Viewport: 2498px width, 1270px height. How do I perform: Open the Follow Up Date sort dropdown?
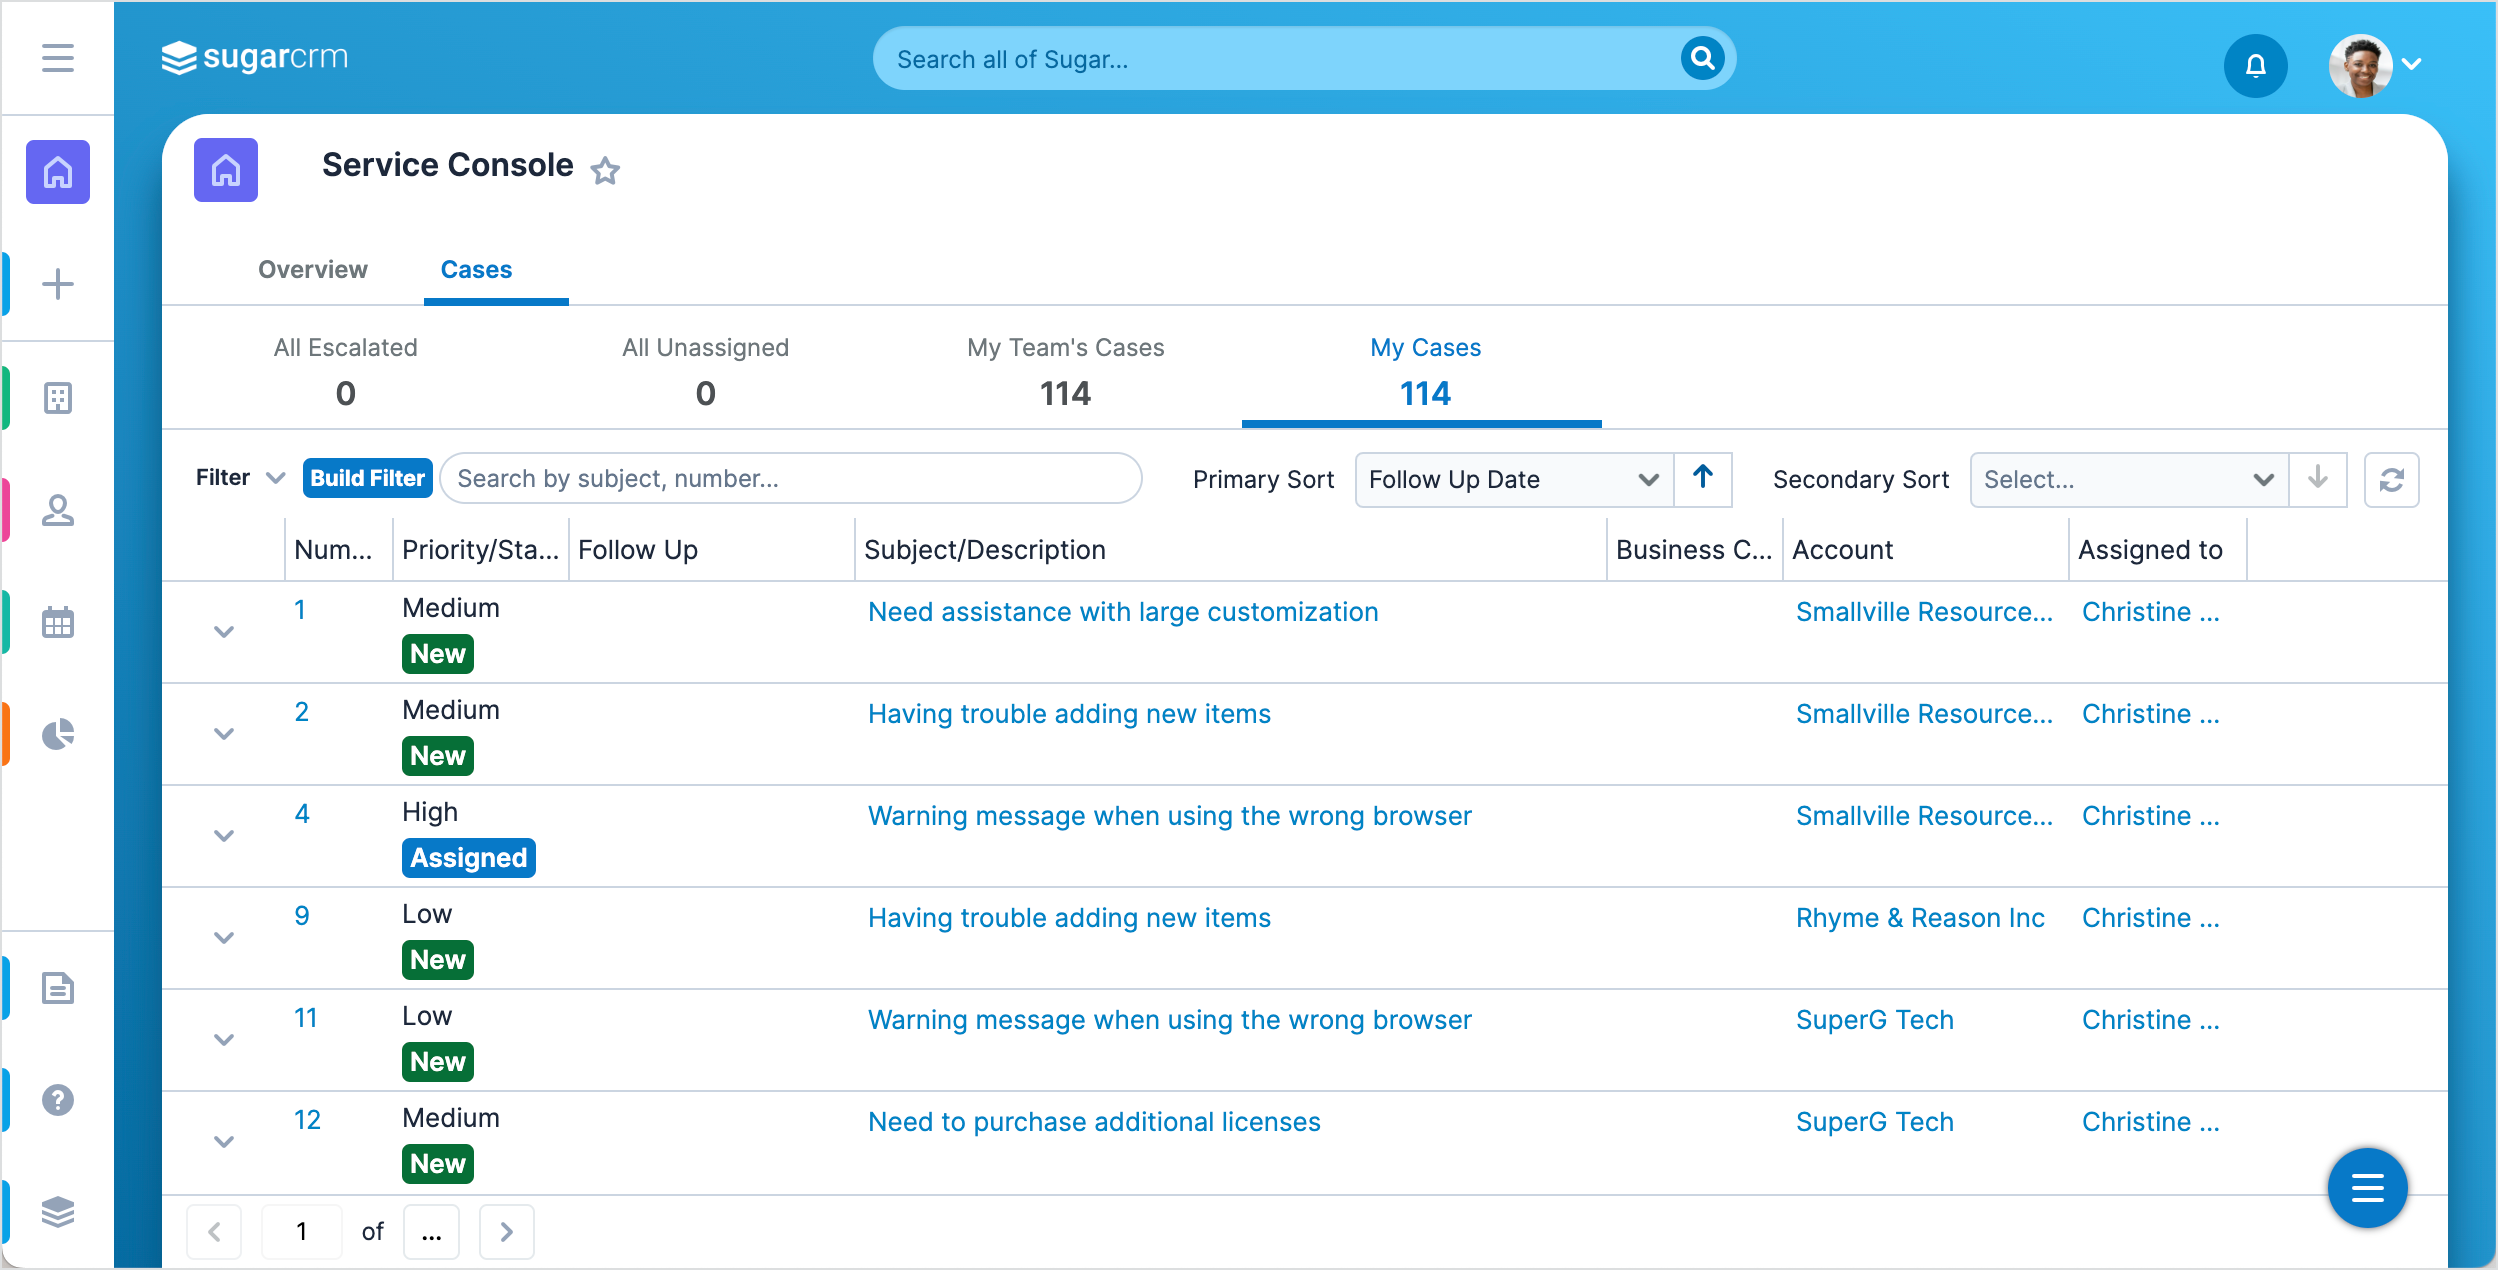[1513, 480]
